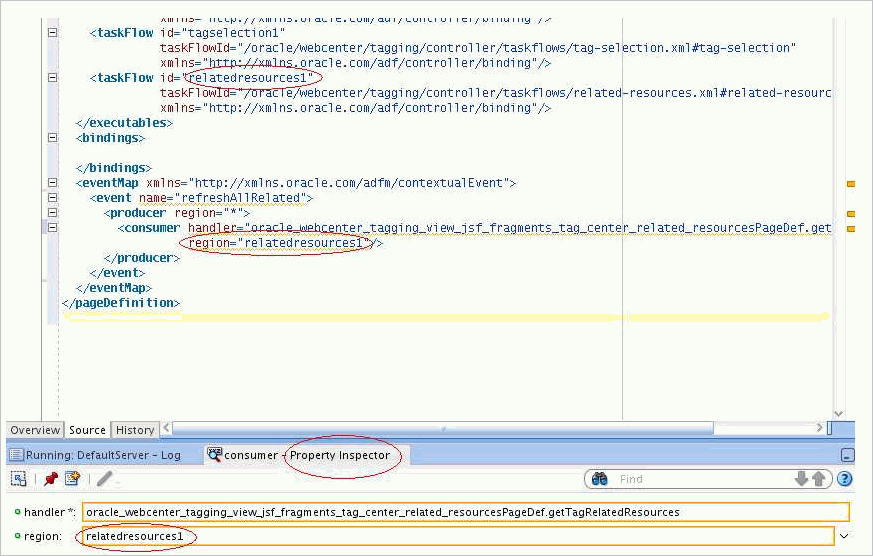Click the producer region="*" line
This screenshot has height=556, width=873.
[176, 213]
